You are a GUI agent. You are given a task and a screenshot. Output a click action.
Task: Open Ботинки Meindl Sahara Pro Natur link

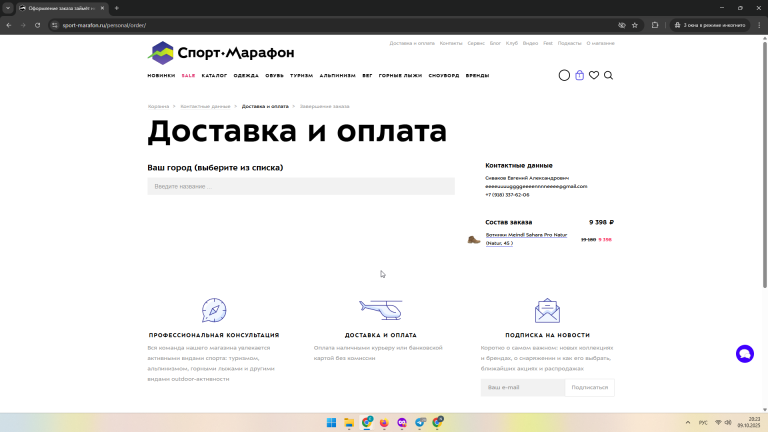(x=526, y=239)
